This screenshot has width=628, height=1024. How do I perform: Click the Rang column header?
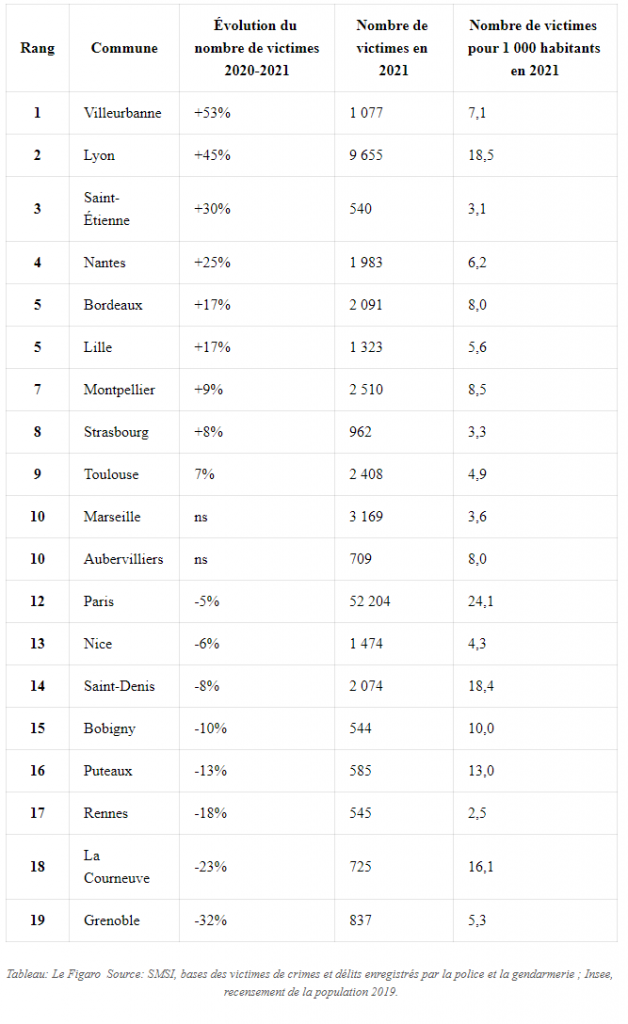click(37, 48)
